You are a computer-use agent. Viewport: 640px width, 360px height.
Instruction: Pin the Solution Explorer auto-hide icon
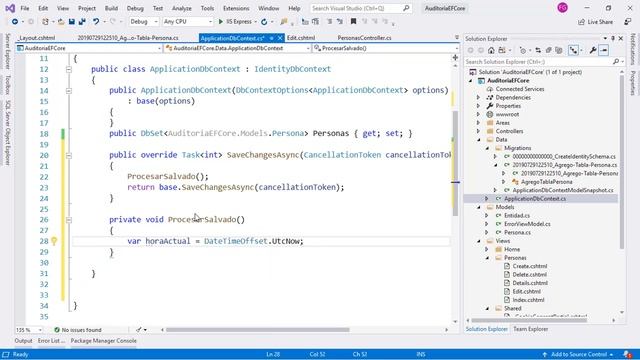pos(613,38)
